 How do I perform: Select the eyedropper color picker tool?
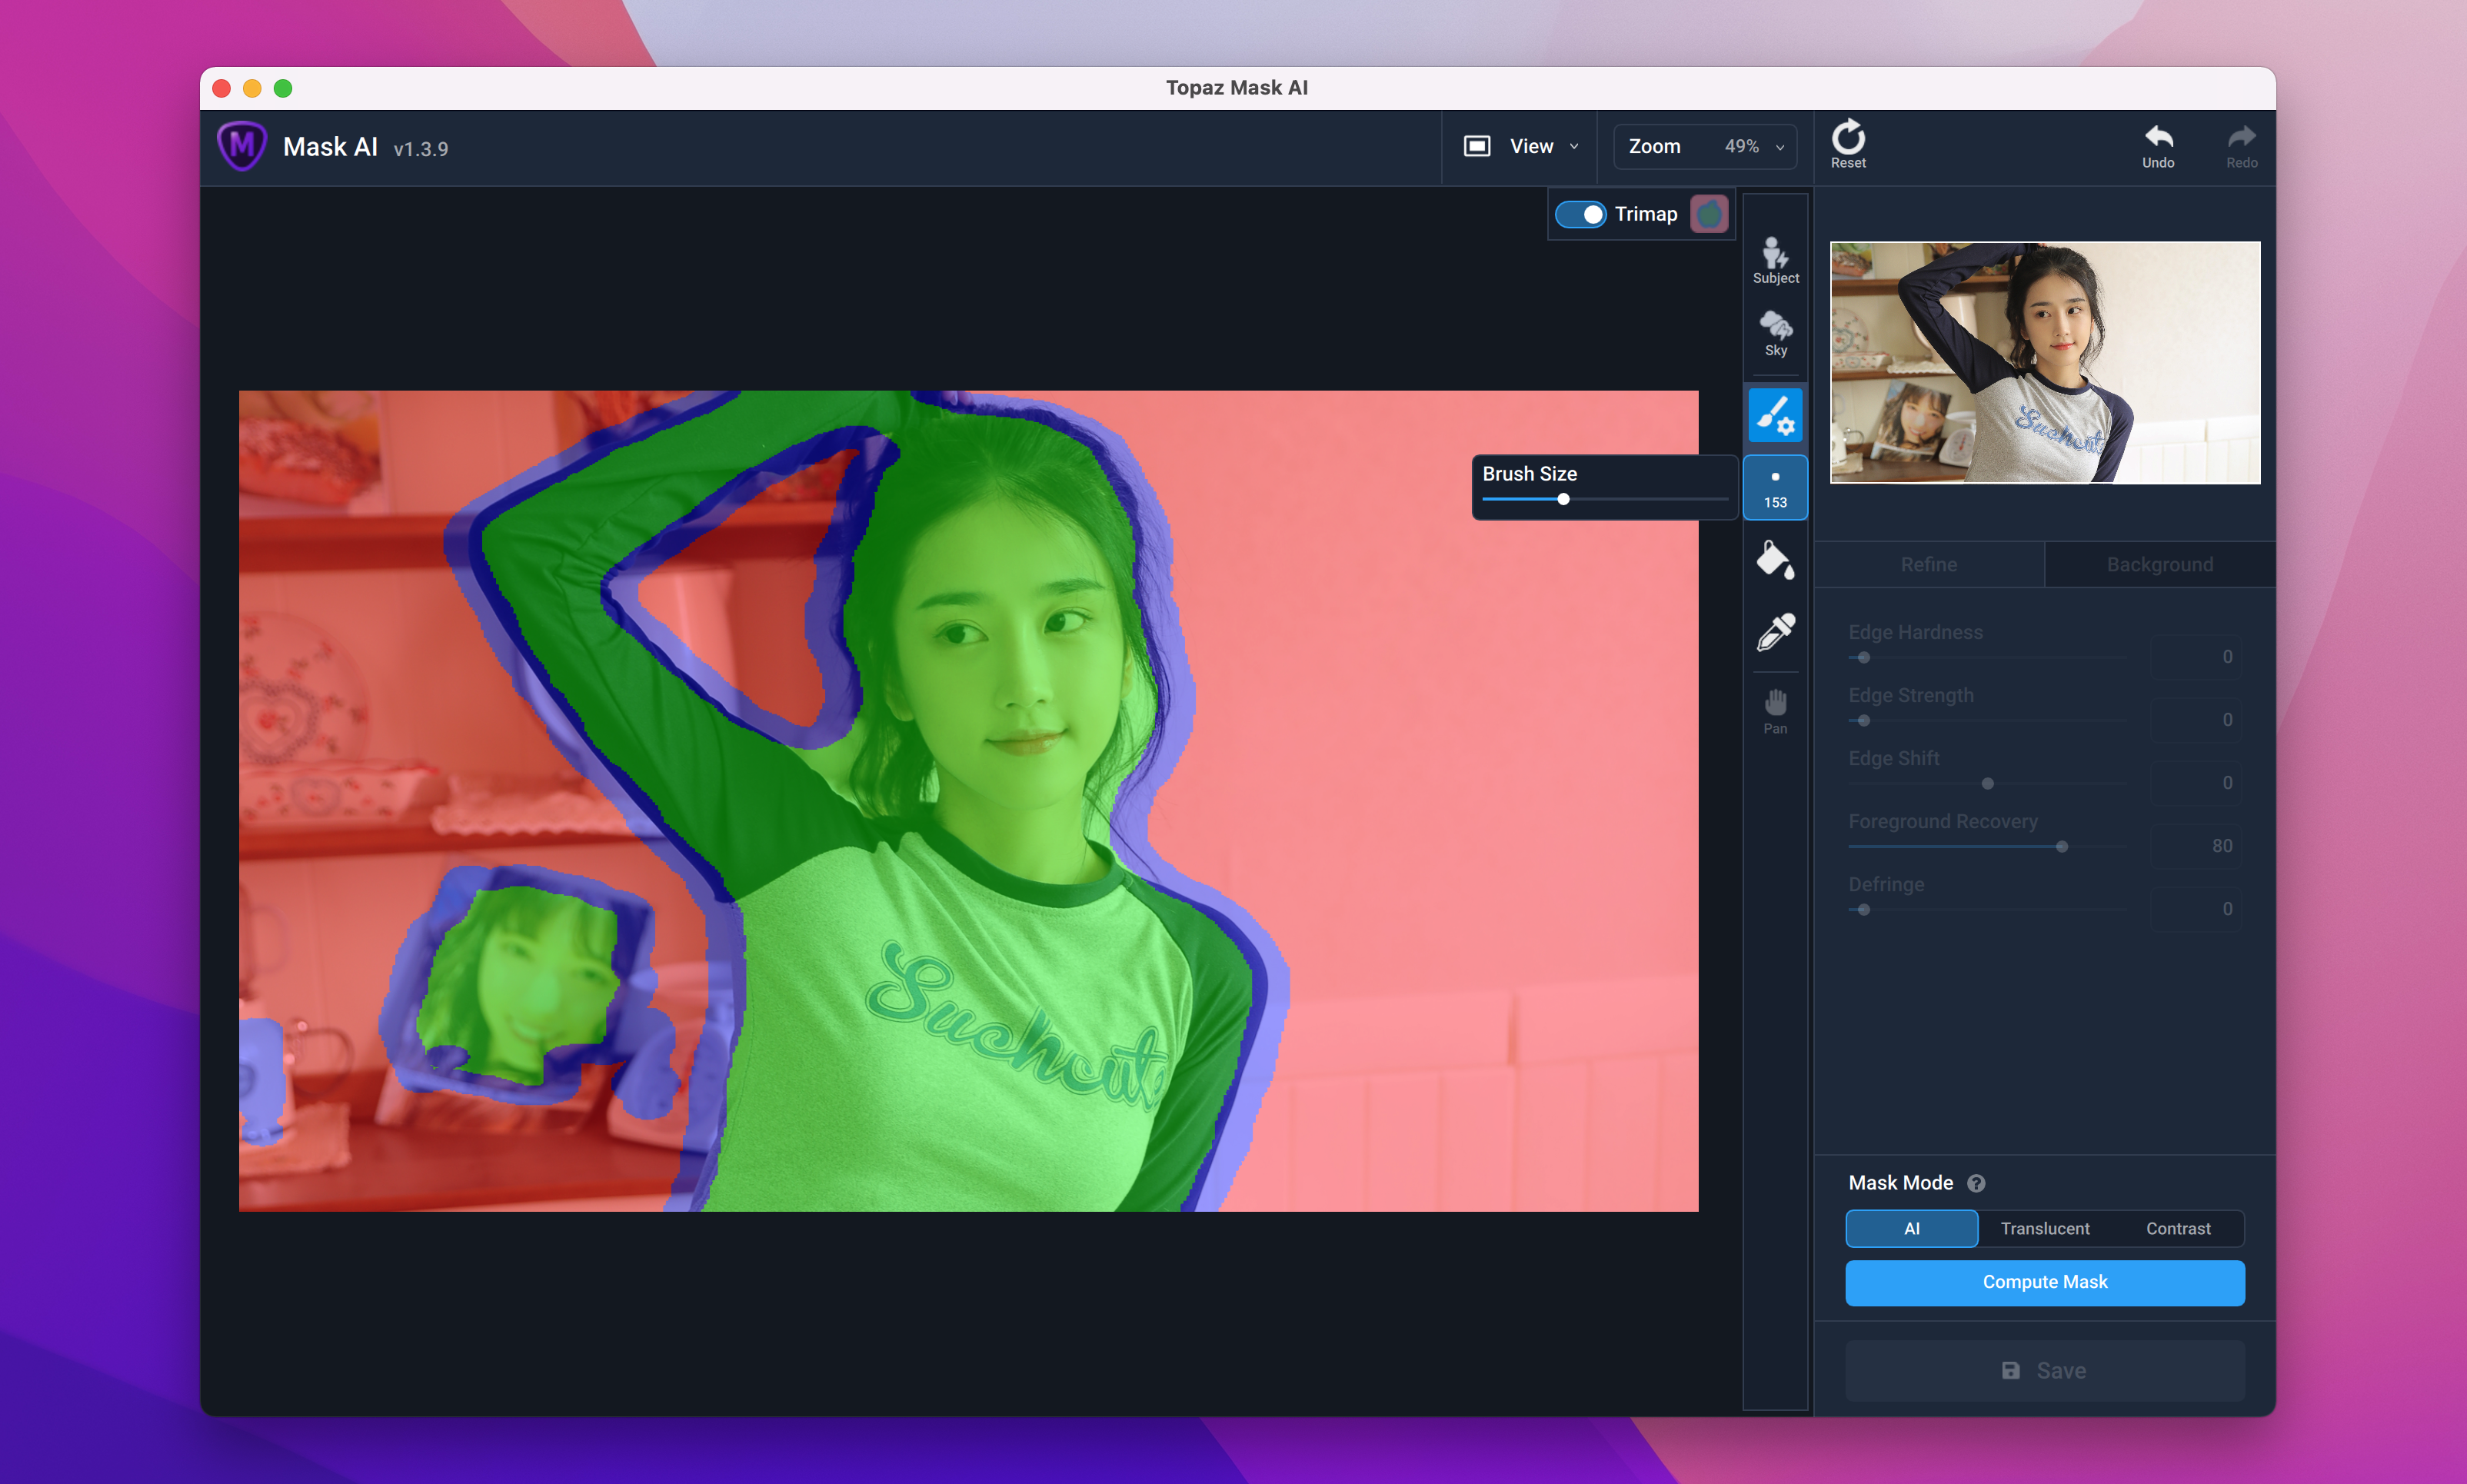click(x=1775, y=632)
